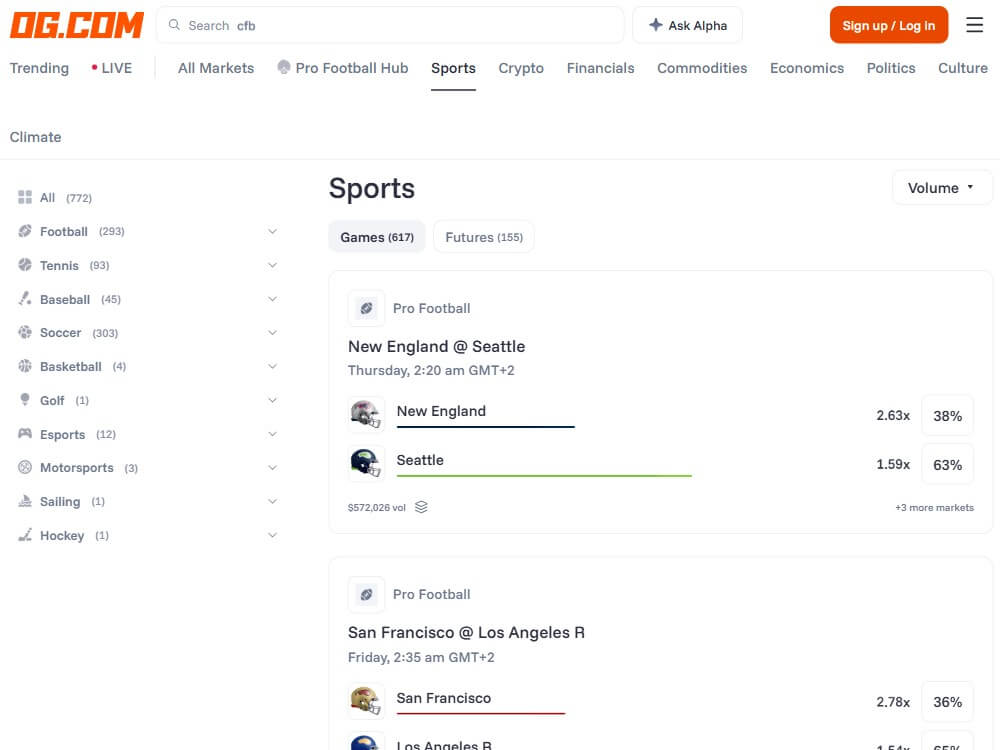Click the red LIVE indicator dot

click(94, 67)
